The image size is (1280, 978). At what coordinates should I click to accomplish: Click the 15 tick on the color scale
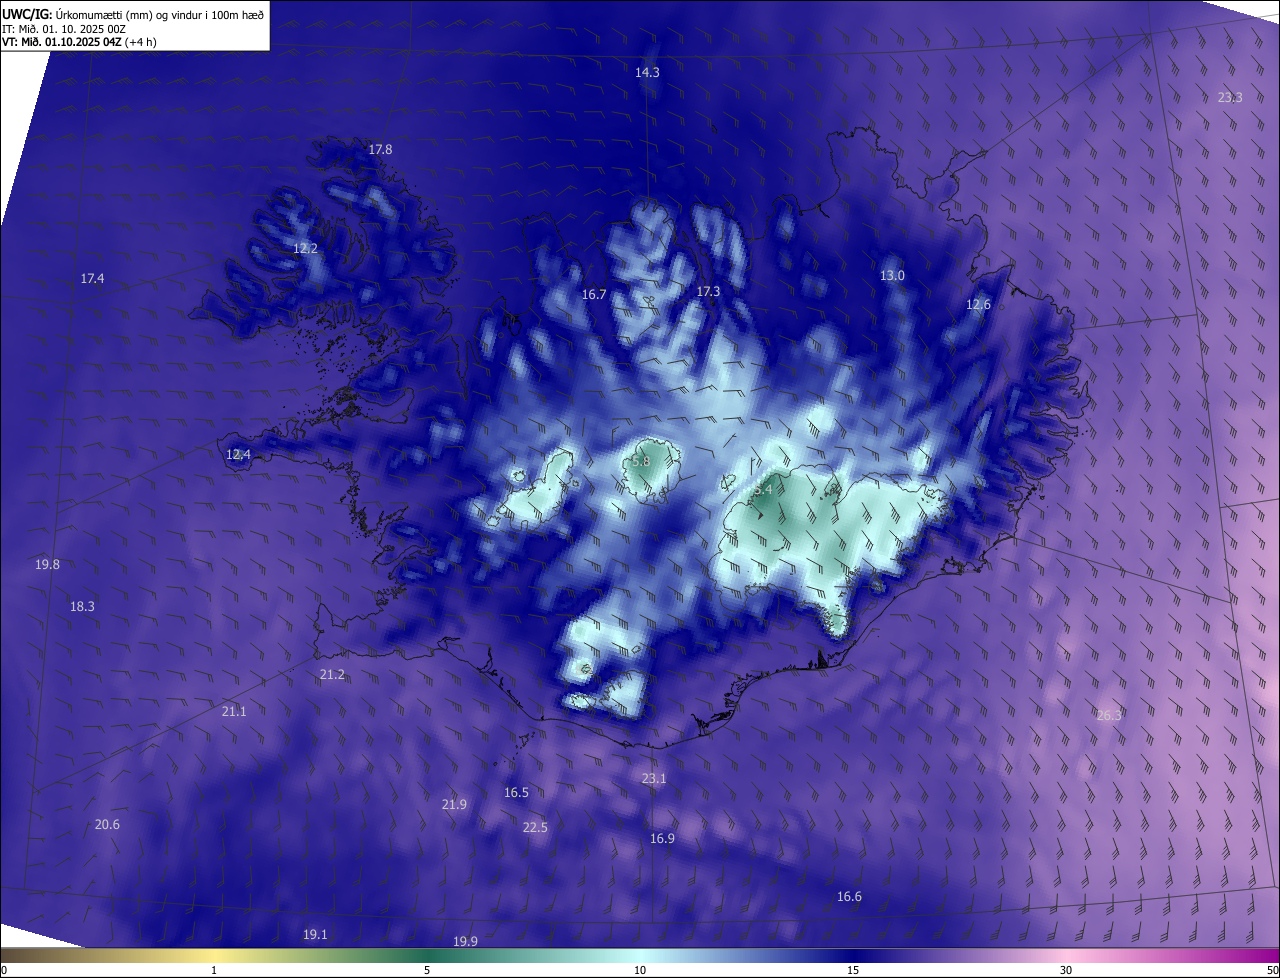[x=853, y=970]
